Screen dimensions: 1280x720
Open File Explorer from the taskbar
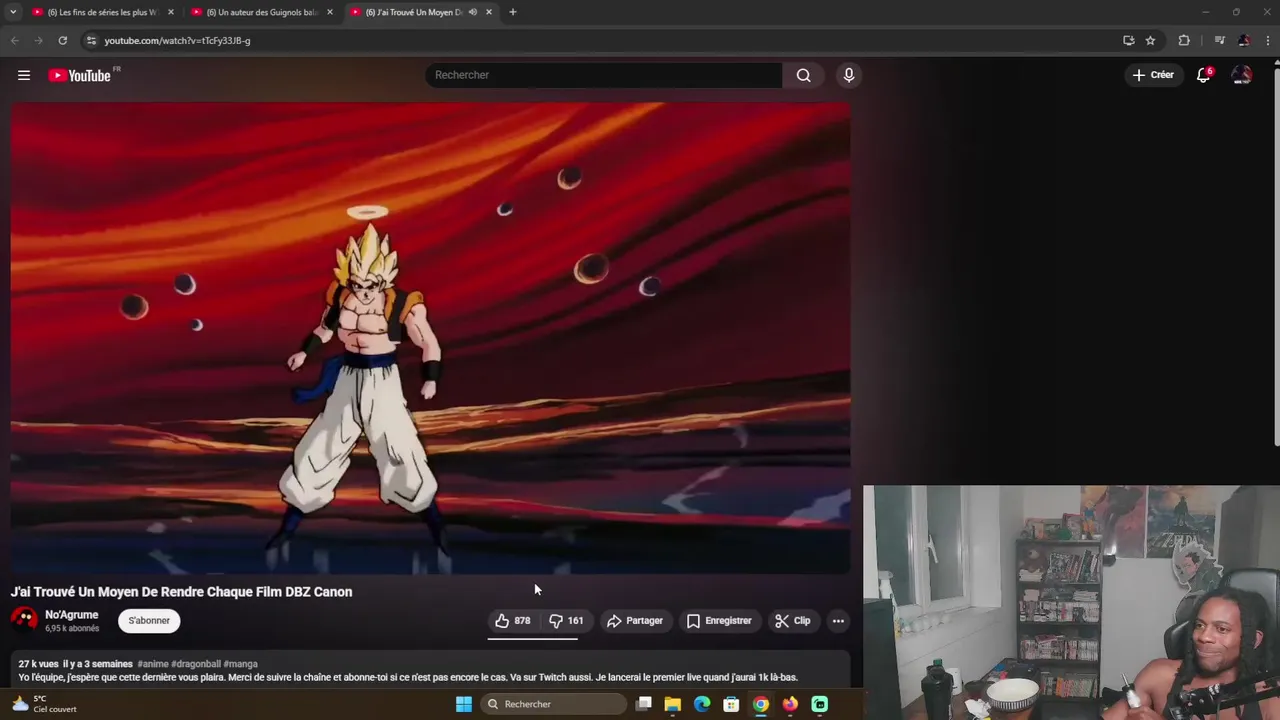pyautogui.click(x=673, y=704)
